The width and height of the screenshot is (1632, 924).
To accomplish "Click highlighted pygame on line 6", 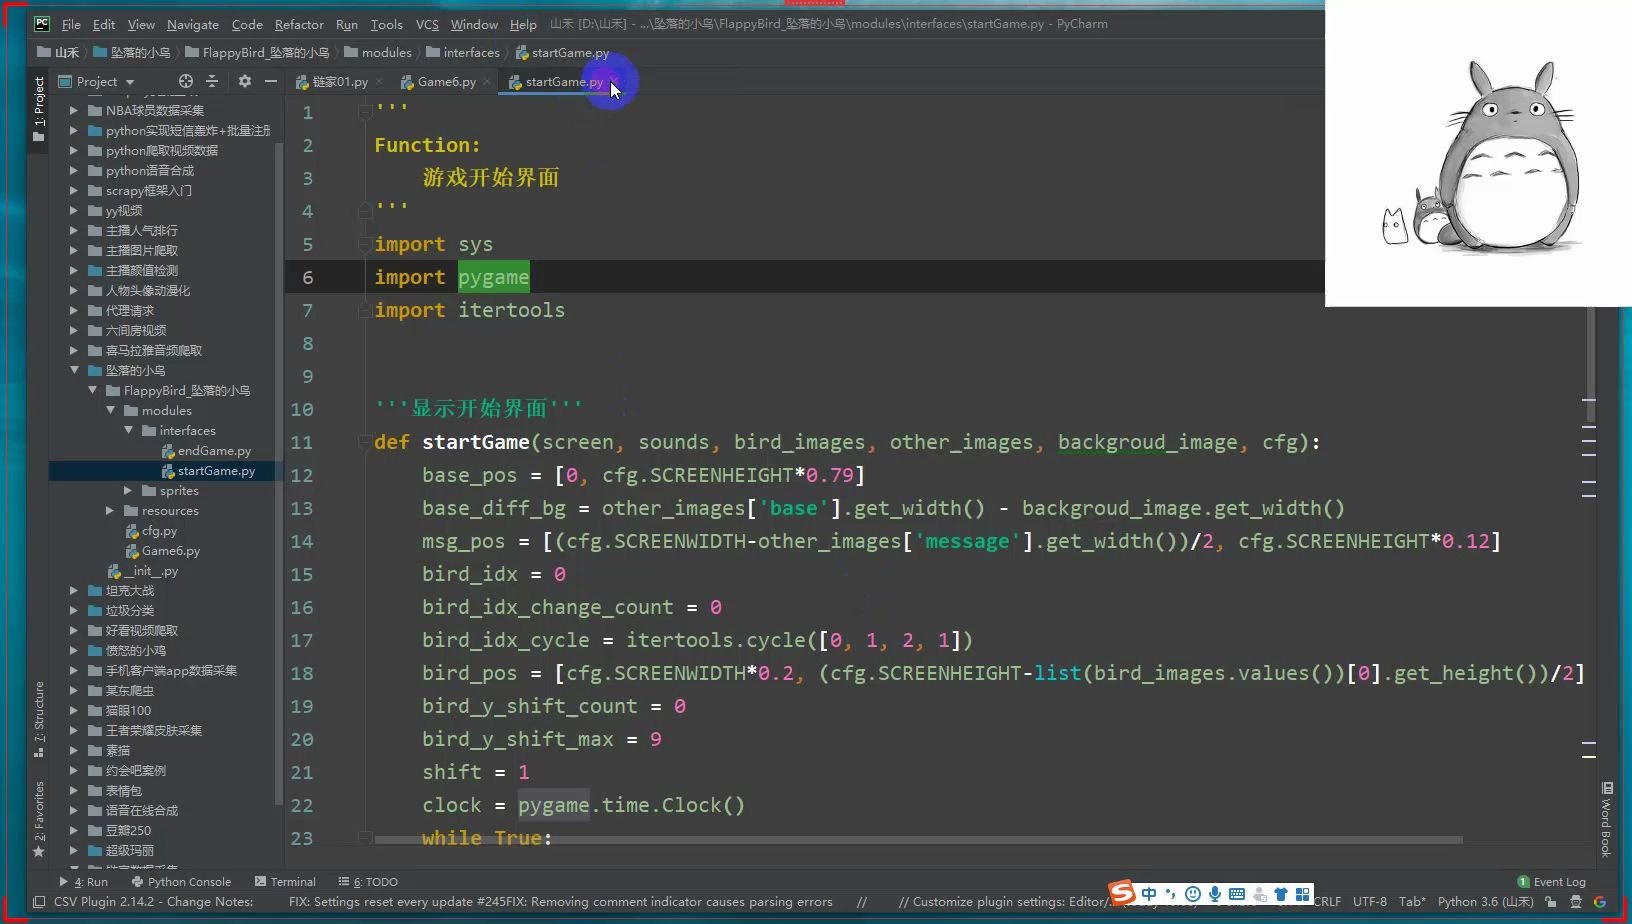I will (494, 277).
